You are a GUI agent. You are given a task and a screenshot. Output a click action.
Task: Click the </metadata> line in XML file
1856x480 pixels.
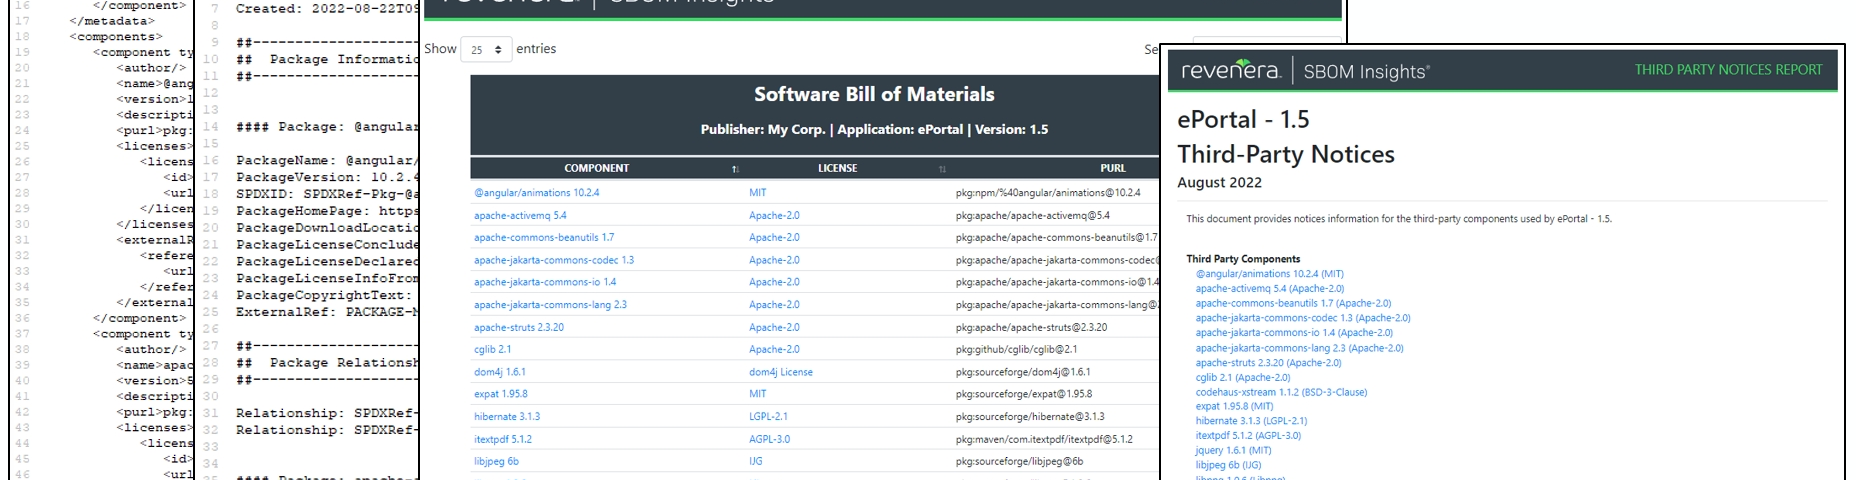(x=112, y=21)
